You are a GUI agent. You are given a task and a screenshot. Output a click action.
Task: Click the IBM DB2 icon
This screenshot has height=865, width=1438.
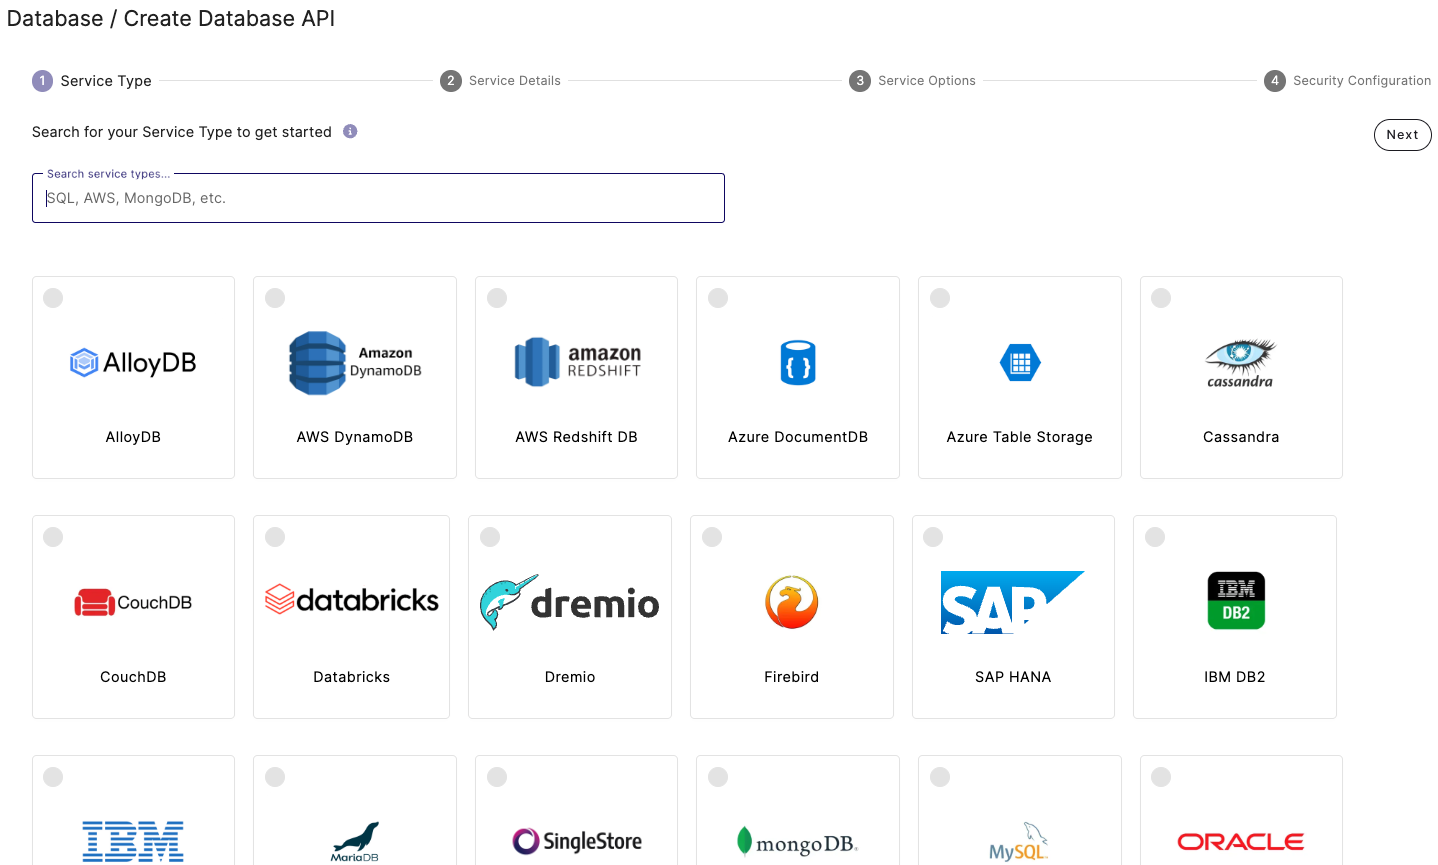pyautogui.click(x=1236, y=601)
